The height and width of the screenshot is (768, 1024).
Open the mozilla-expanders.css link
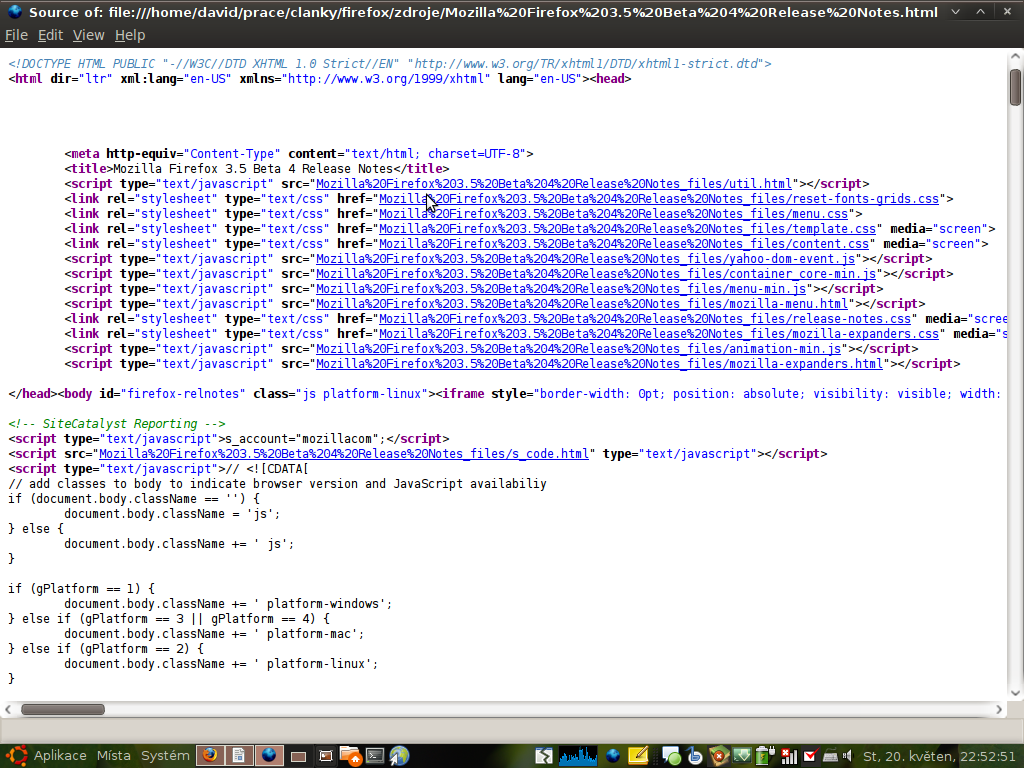pyautogui.click(x=659, y=334)
